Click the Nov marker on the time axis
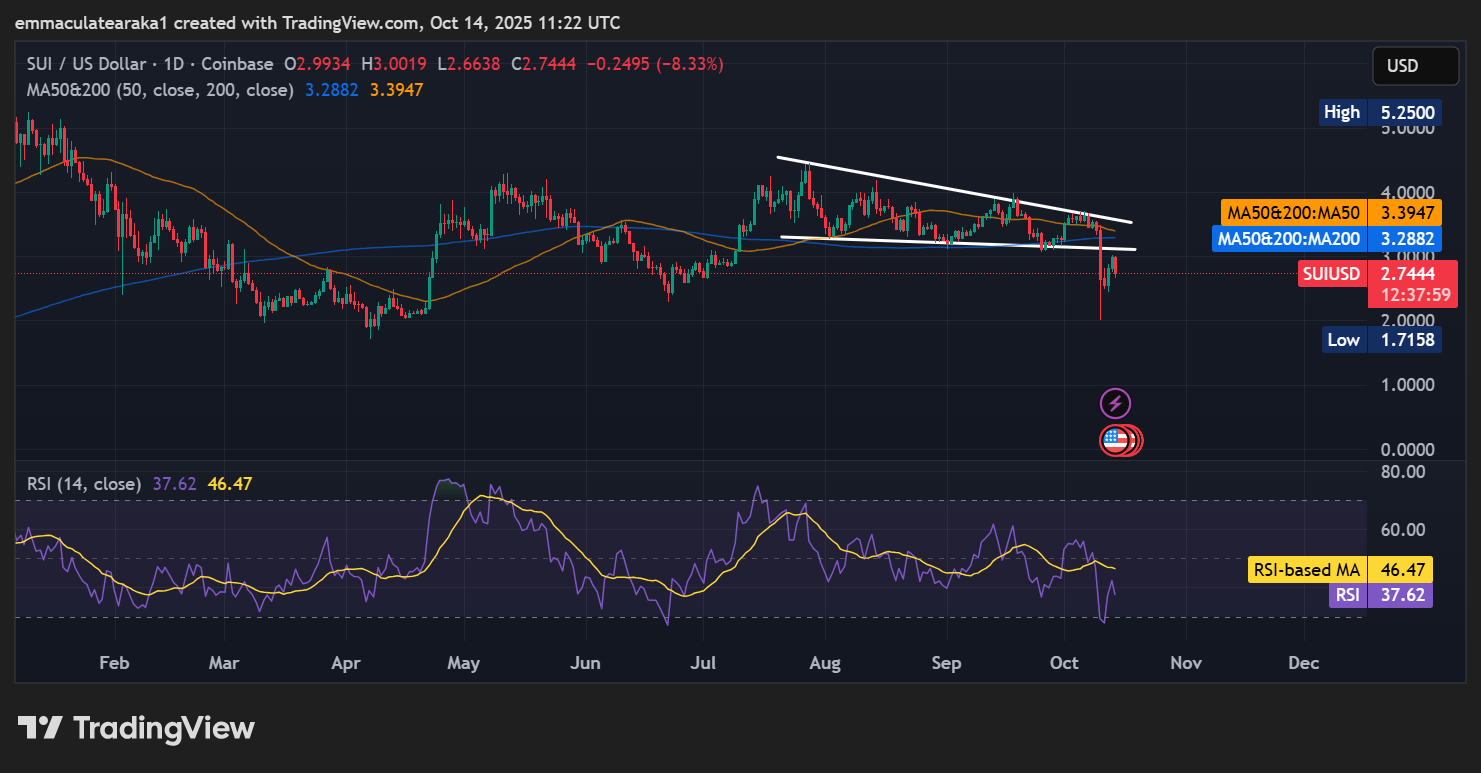The height and width of the screenshot is (773, 1481). pos(1185,663)
